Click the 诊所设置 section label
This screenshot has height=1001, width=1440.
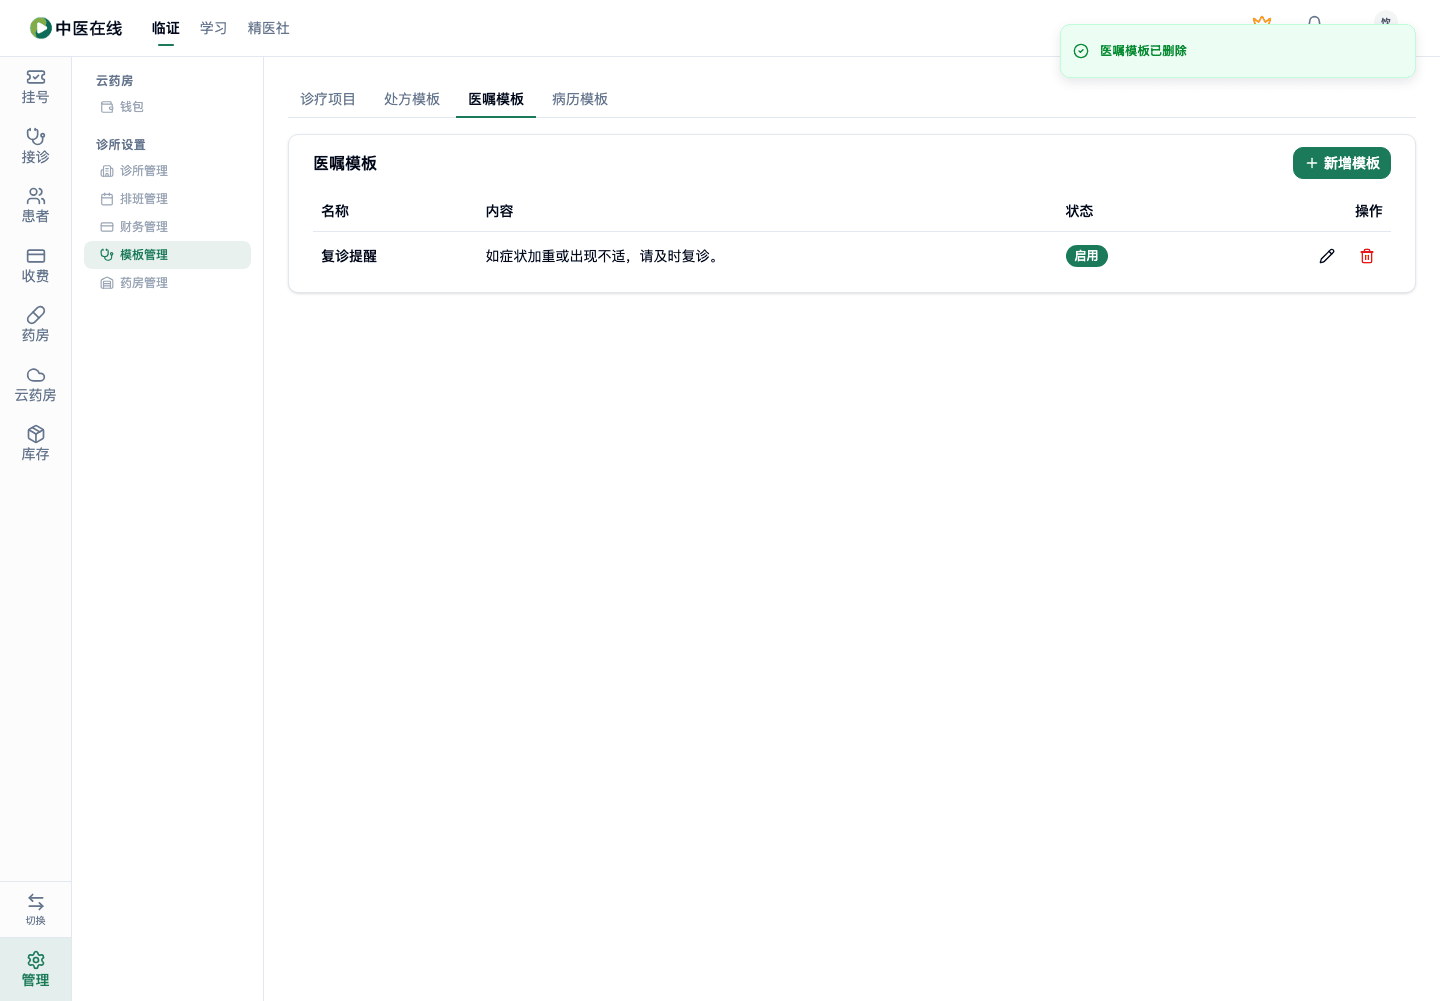pos(121,145)
